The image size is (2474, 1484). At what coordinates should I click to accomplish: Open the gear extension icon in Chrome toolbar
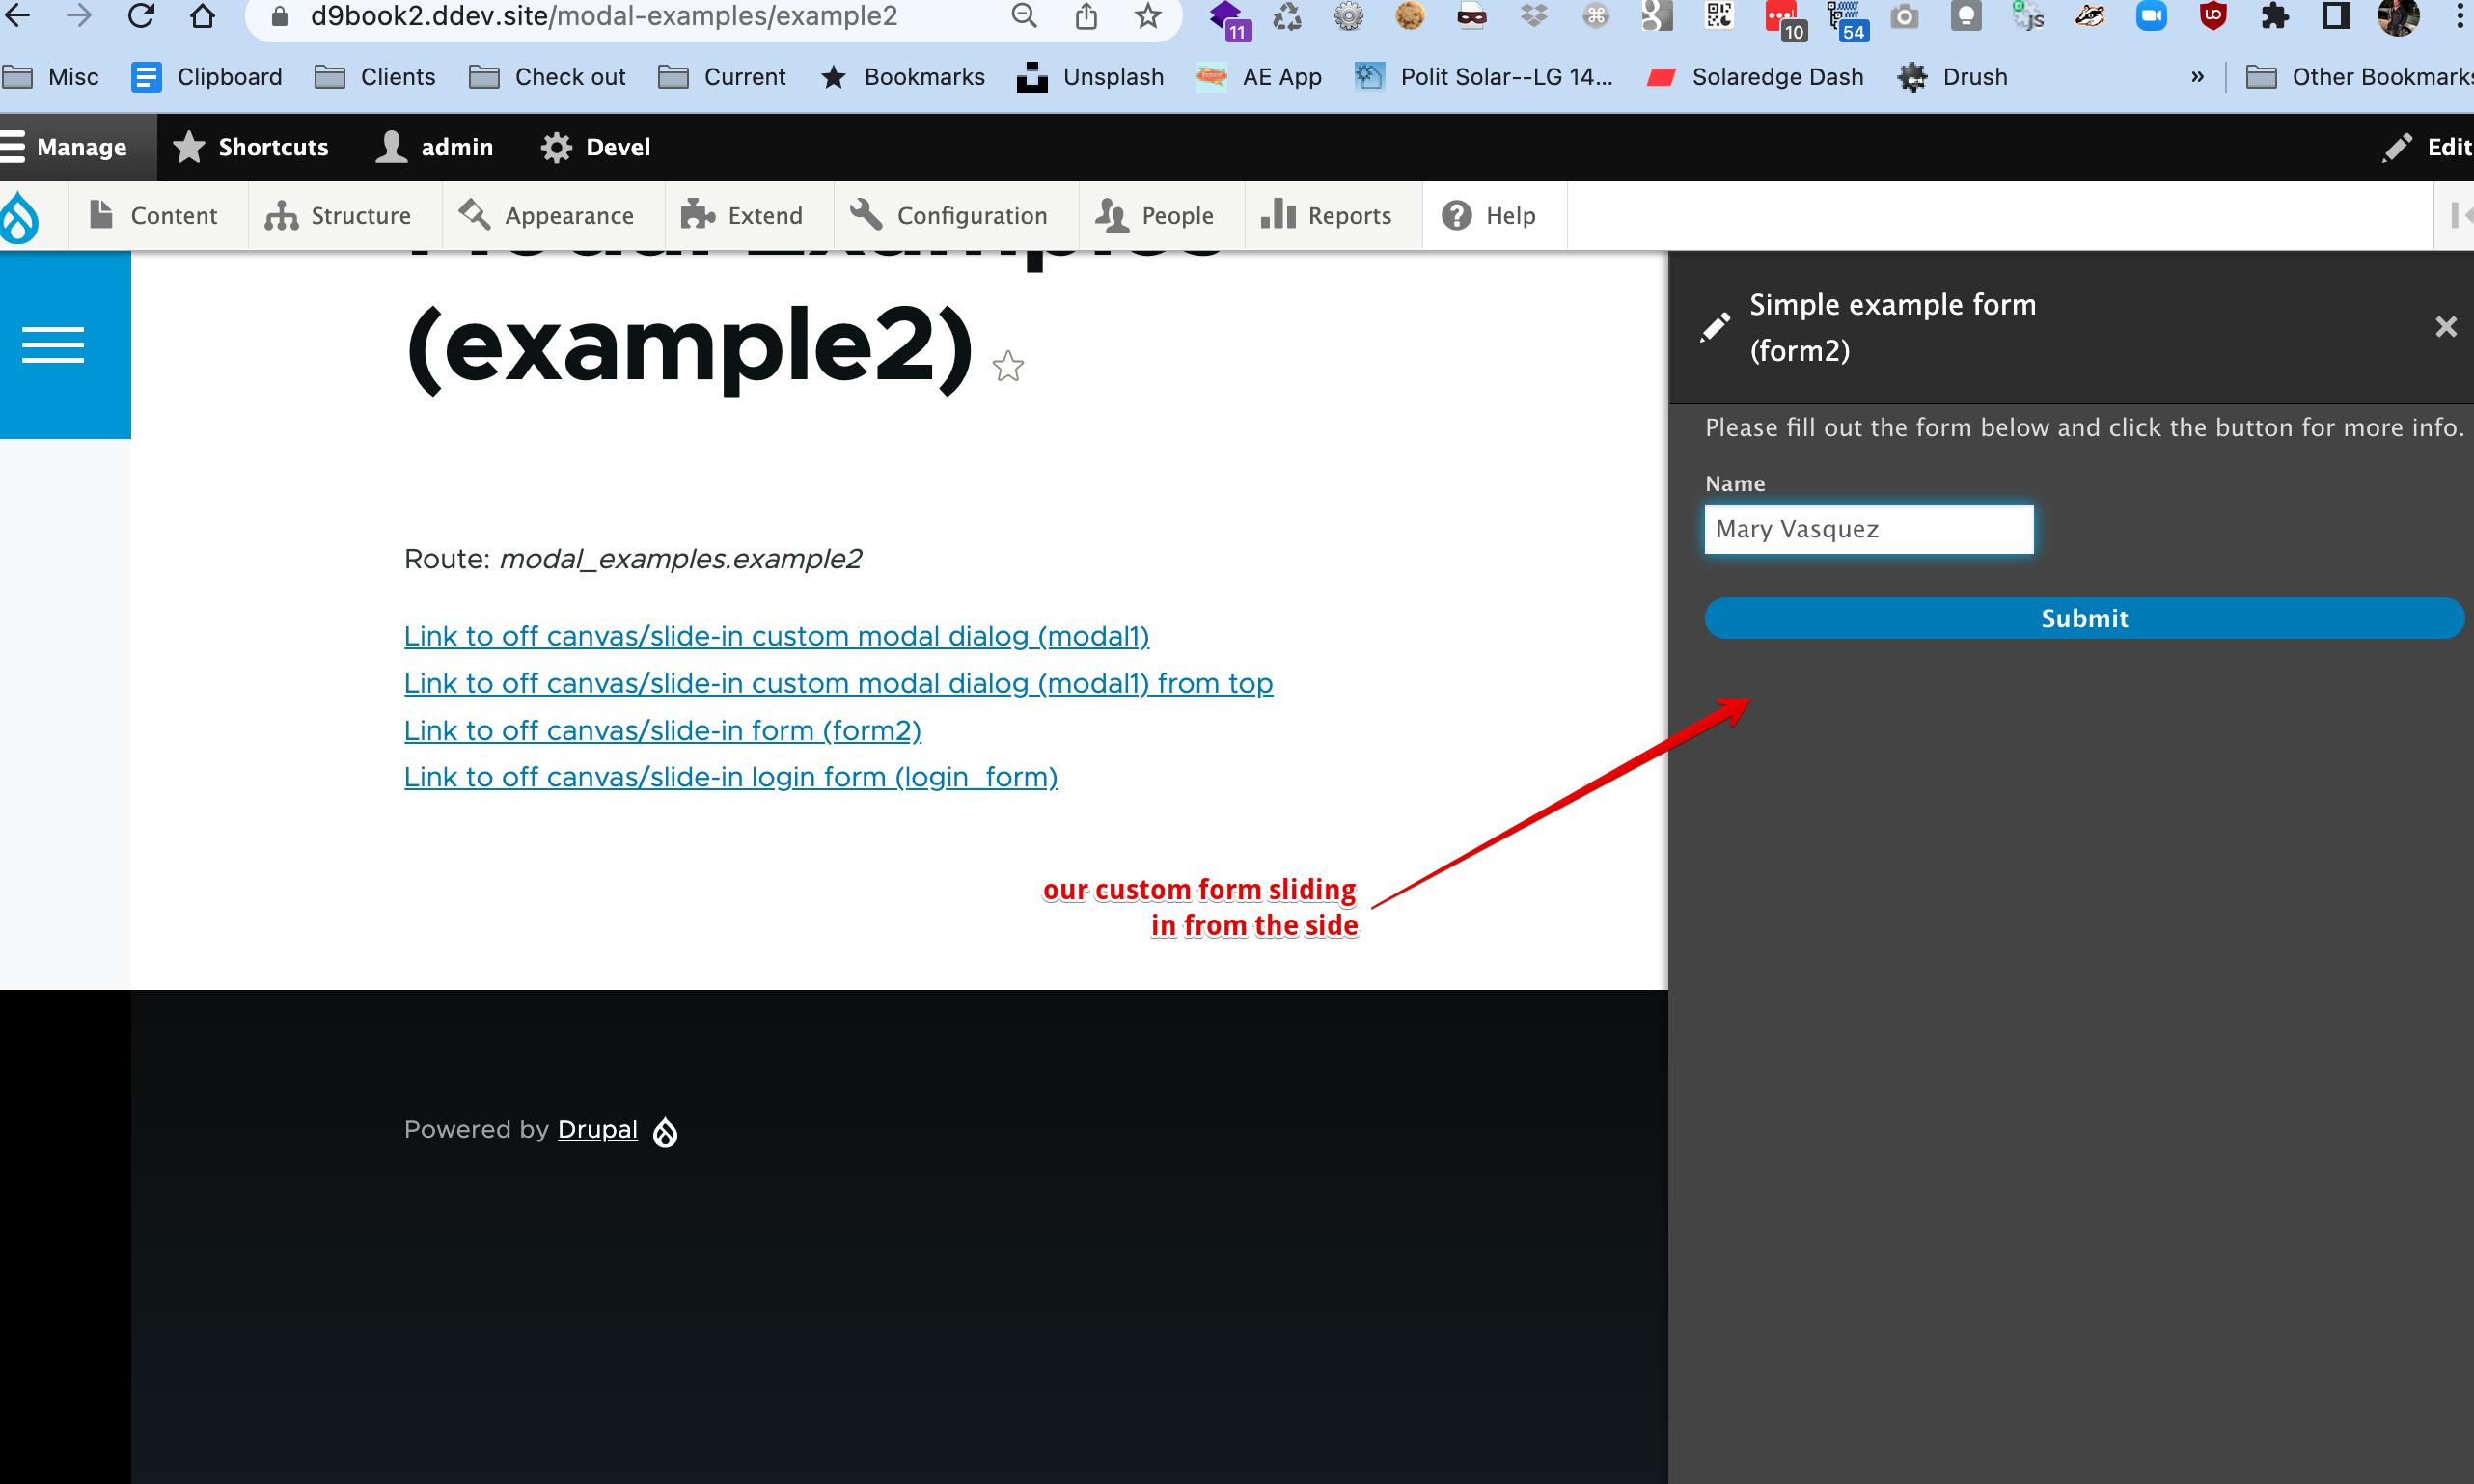[x=1348, y=15]
